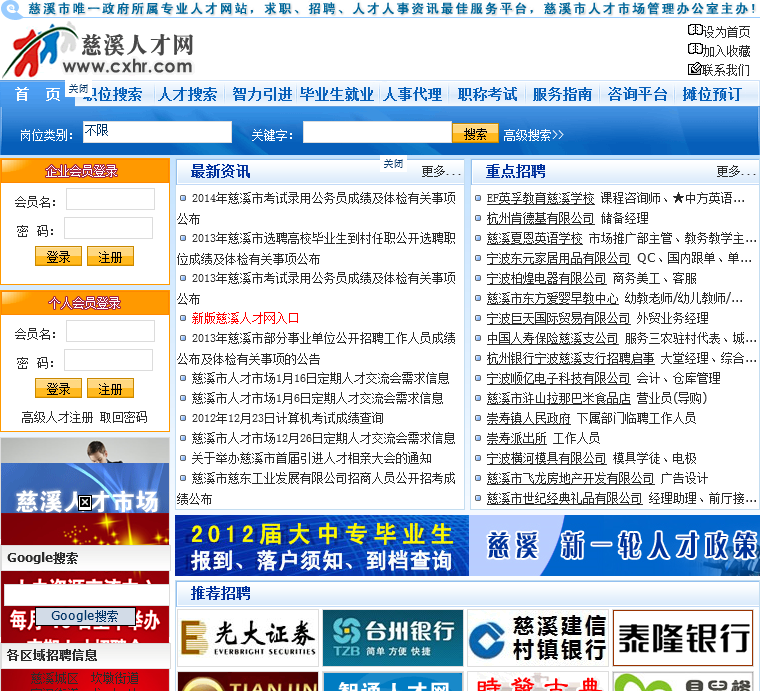Open 慈溪市飞龙房地产开发有限公司 link

(x=570, y=479)
